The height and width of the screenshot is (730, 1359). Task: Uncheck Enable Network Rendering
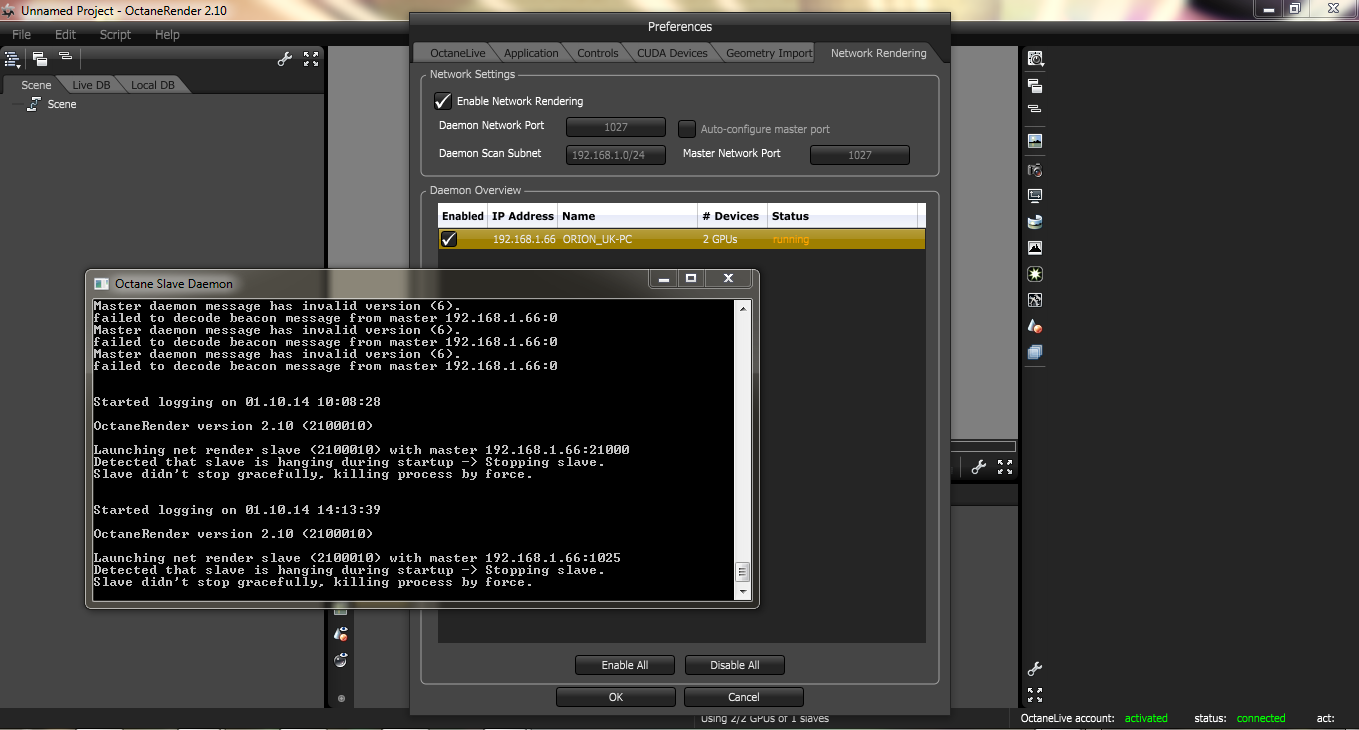(442, 101)
